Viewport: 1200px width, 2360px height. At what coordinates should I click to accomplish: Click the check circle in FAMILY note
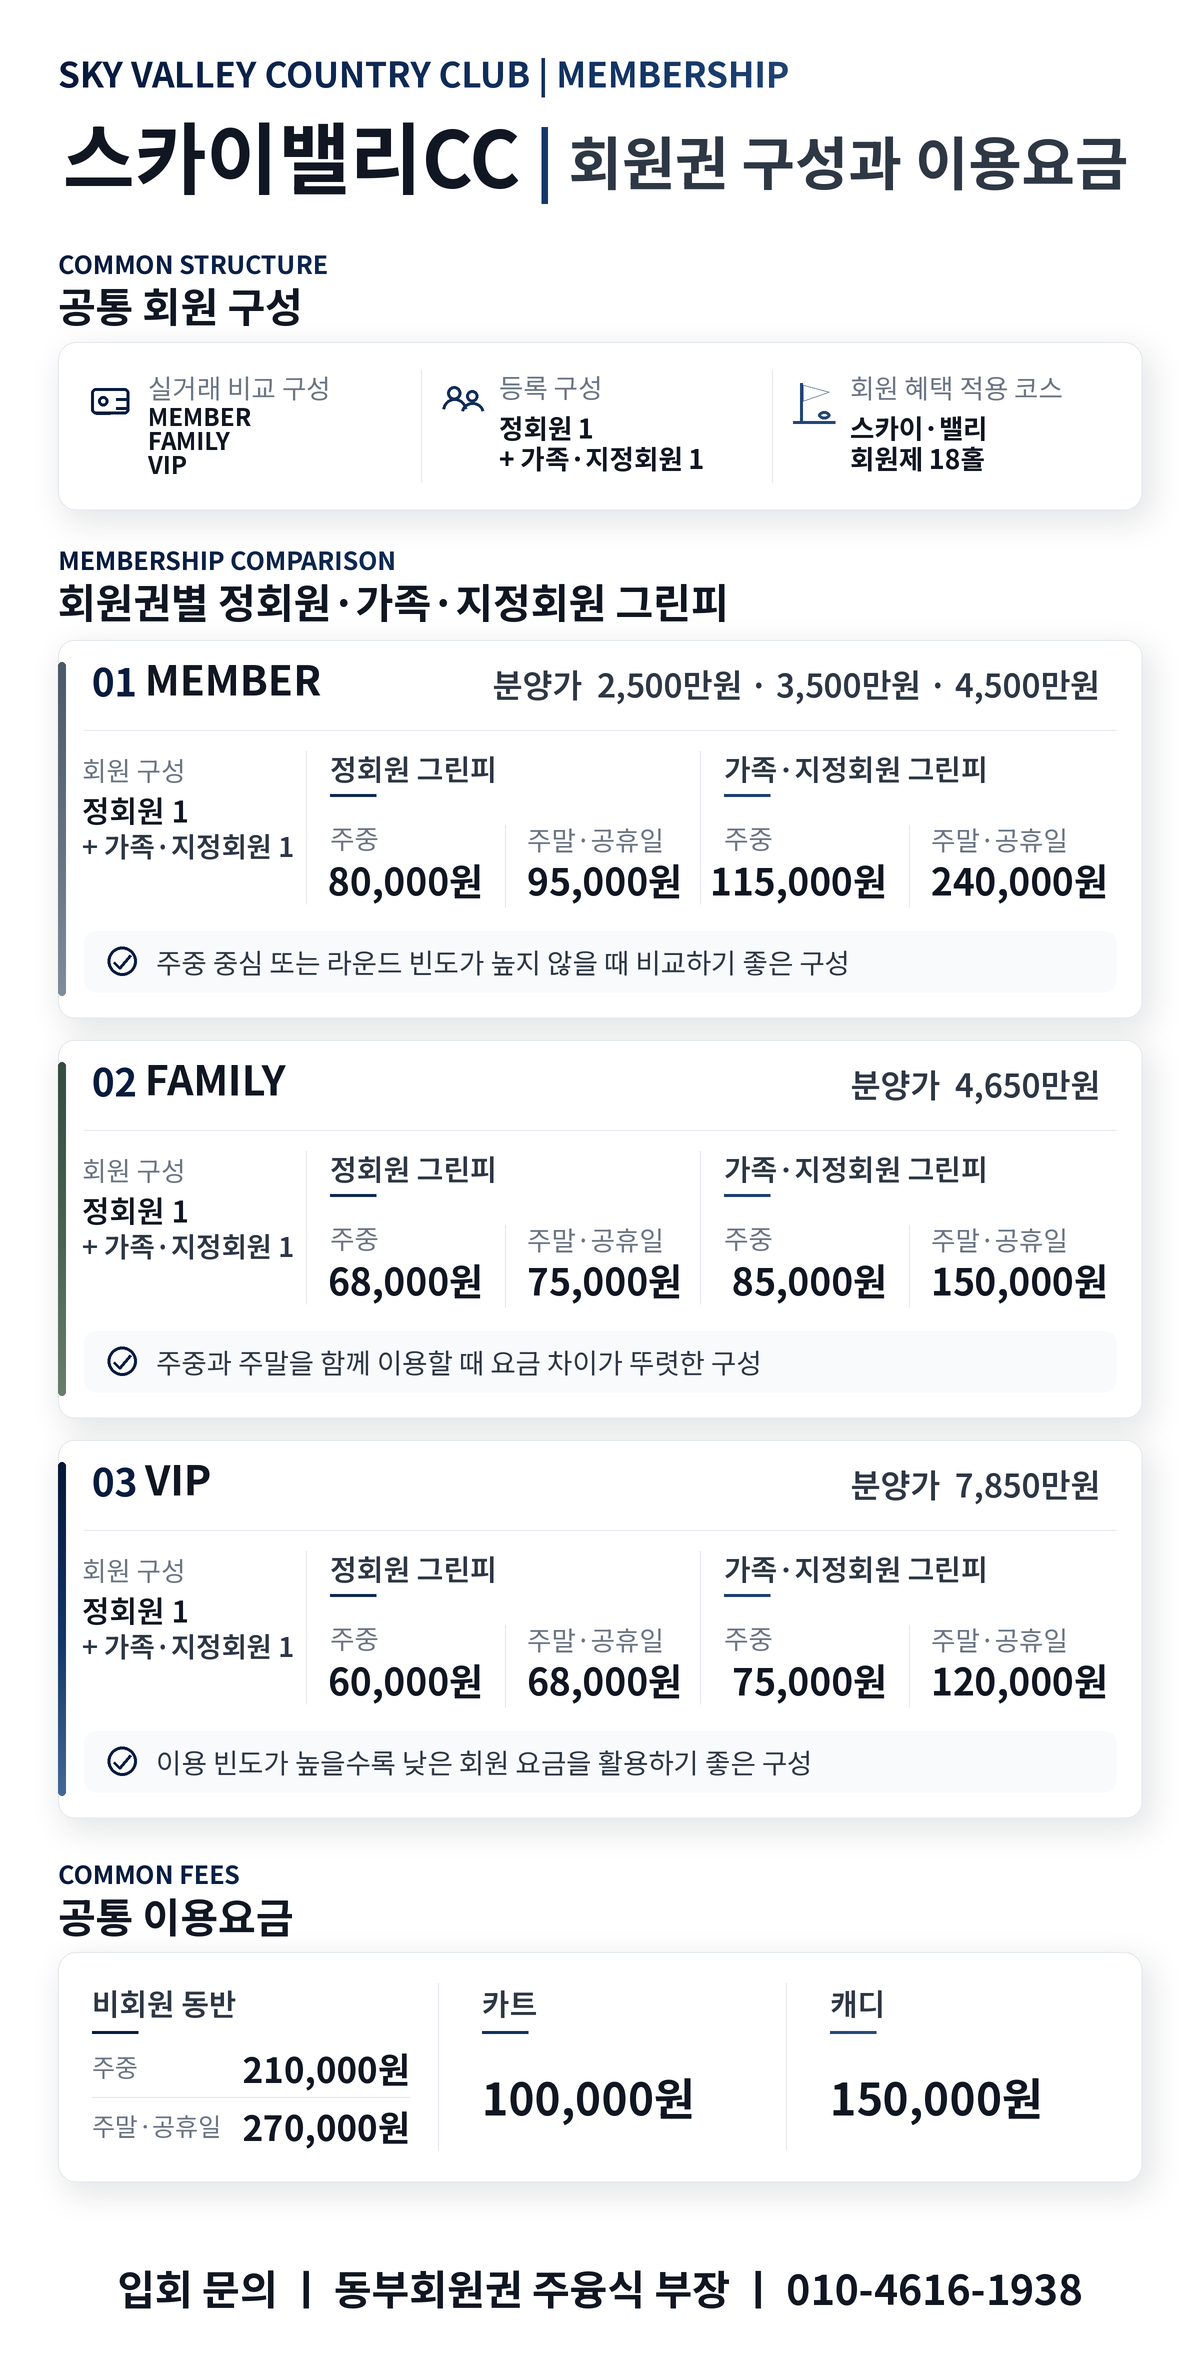click(x=122, y=1362)
